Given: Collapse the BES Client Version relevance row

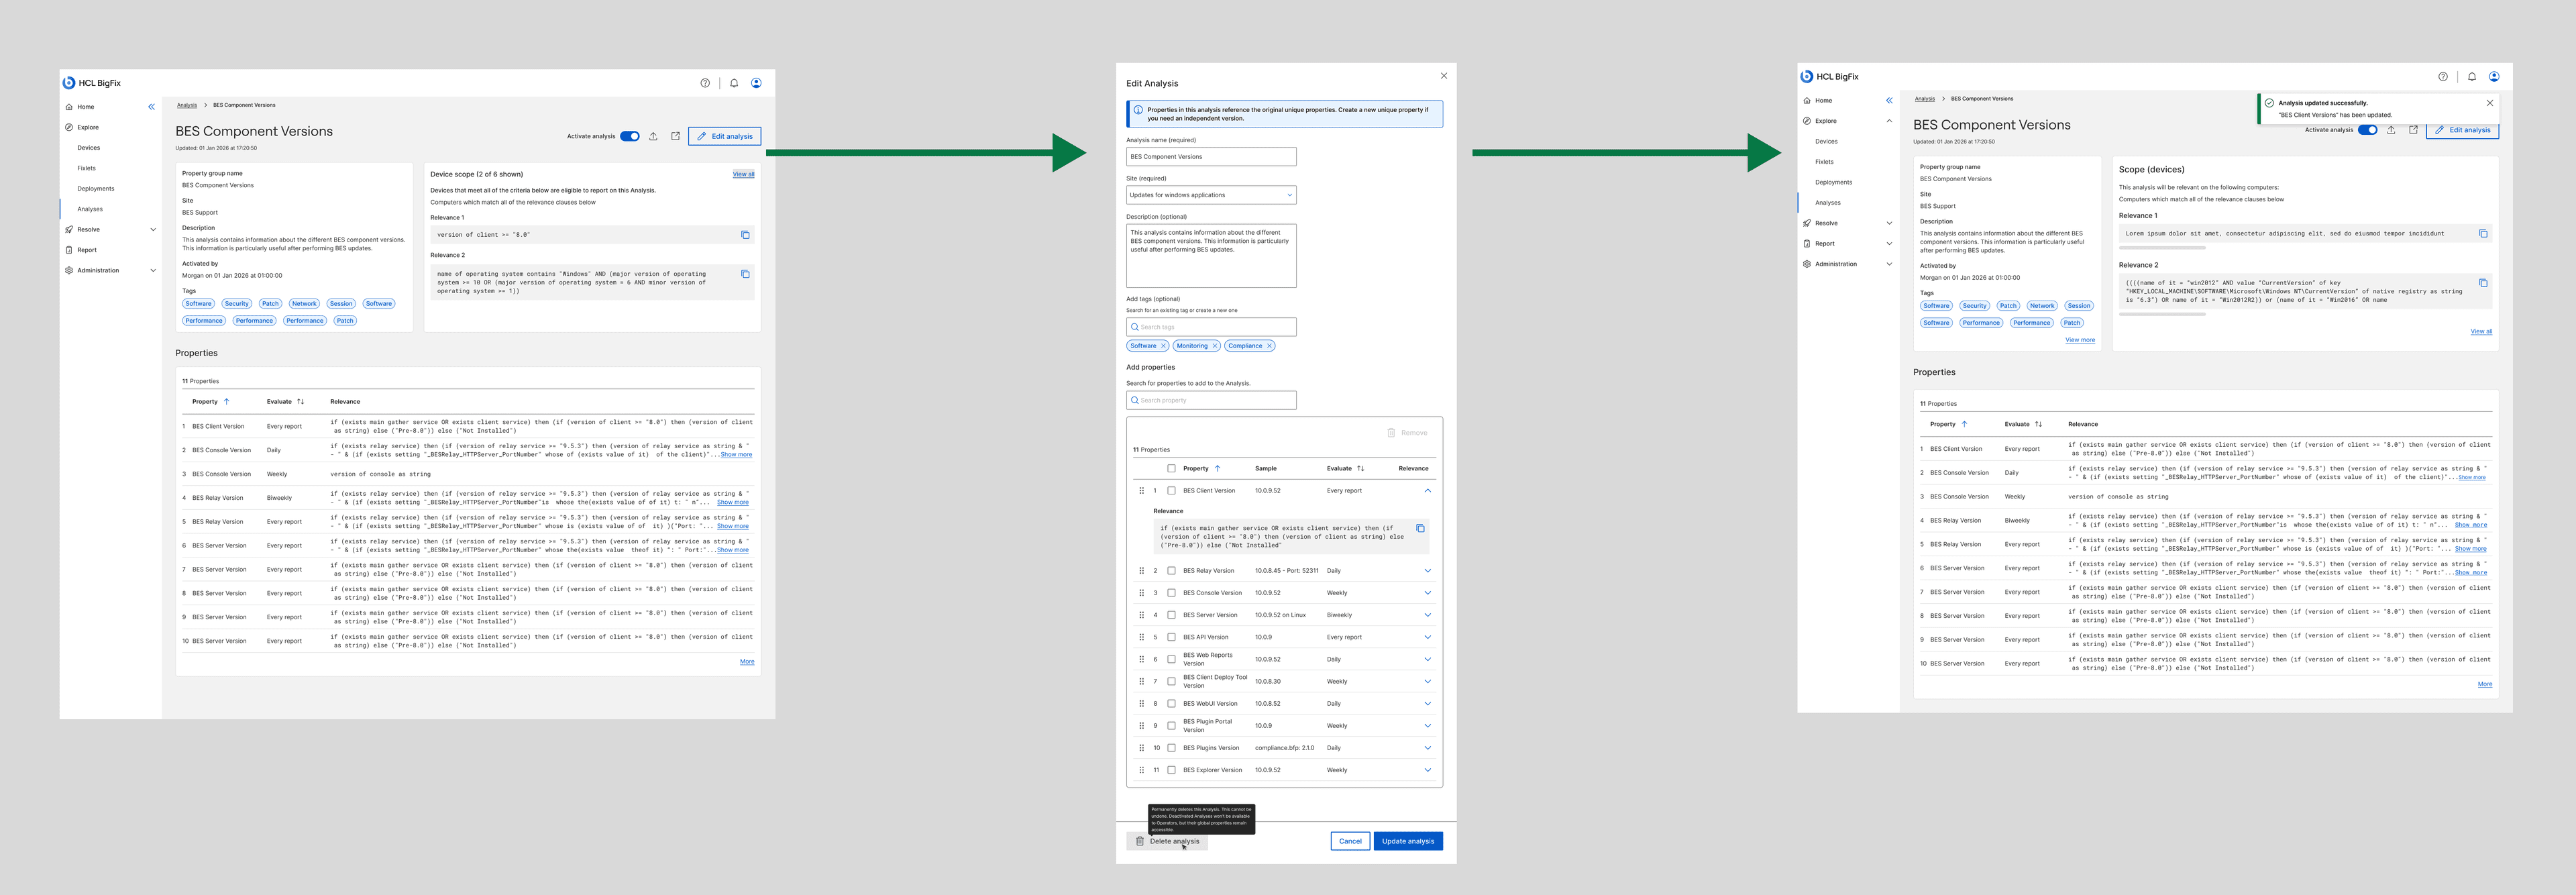Looking at the screenshot, I should click(1427, 491).
